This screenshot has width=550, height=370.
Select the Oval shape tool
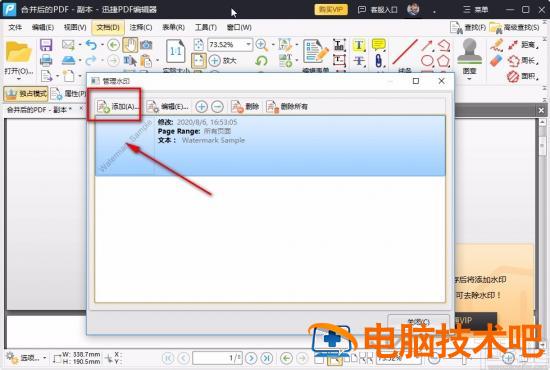click(427, 61)
